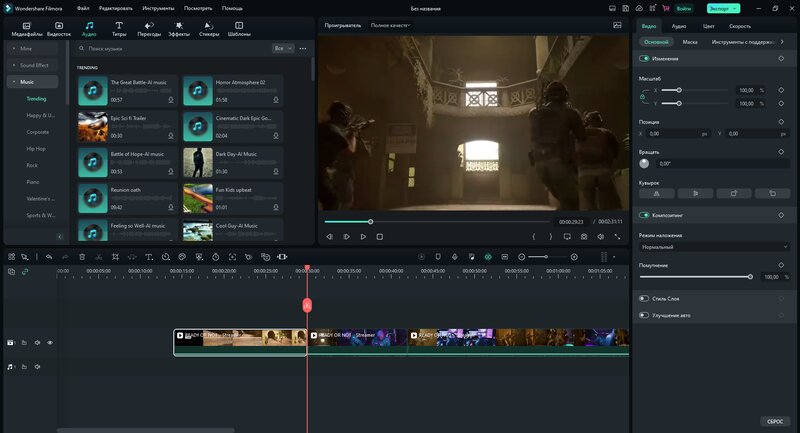
Task: Click the fullscreen expand icon in player
Action: point(617,237)
